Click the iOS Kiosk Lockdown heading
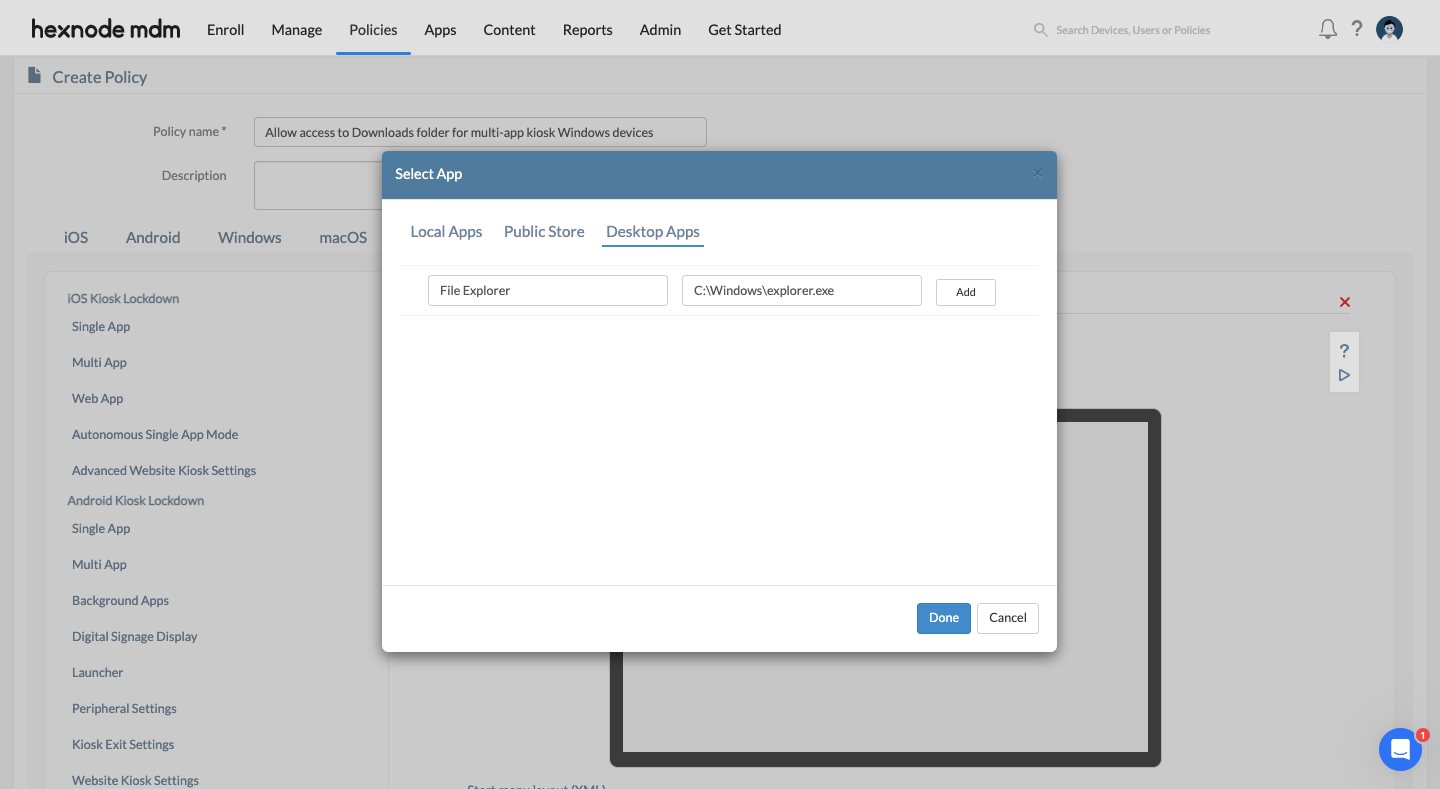1440x789 pixels. coord(123,299)
